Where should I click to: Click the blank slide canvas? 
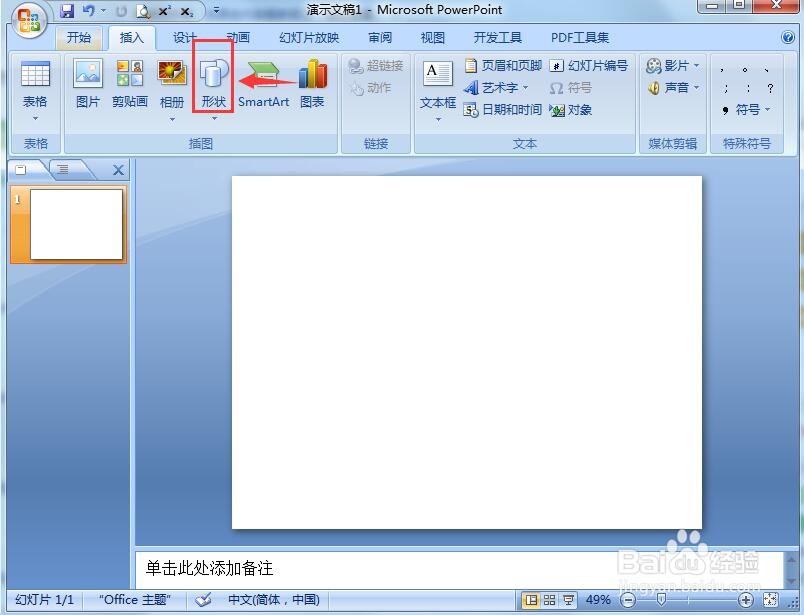pos(467,352)
